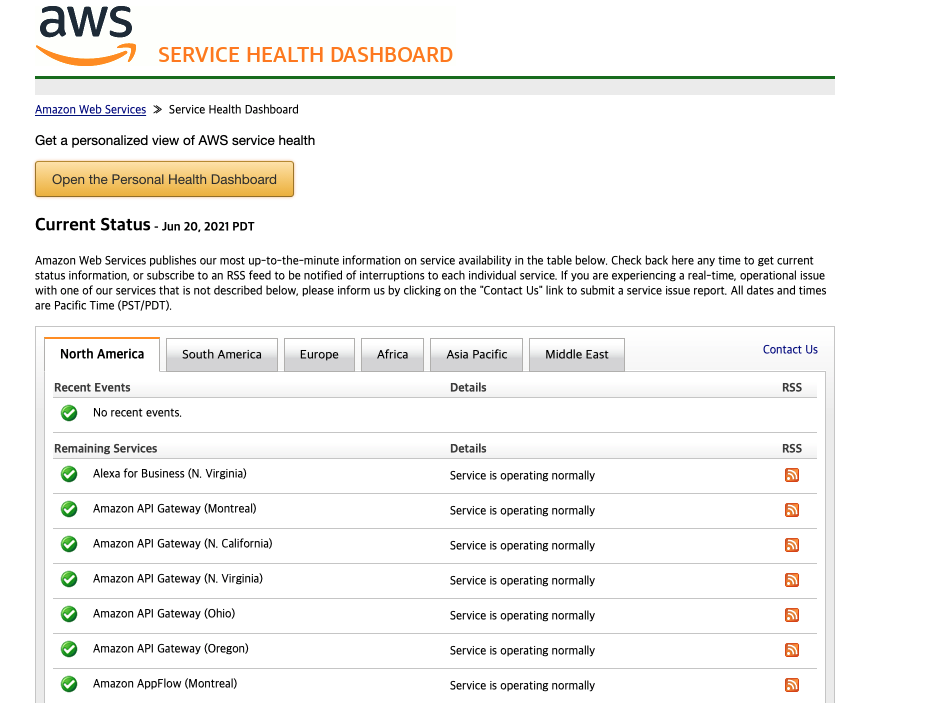Click green check icon beside No recent events
This screenshot has width=936, height=703.
click(69, 413)
